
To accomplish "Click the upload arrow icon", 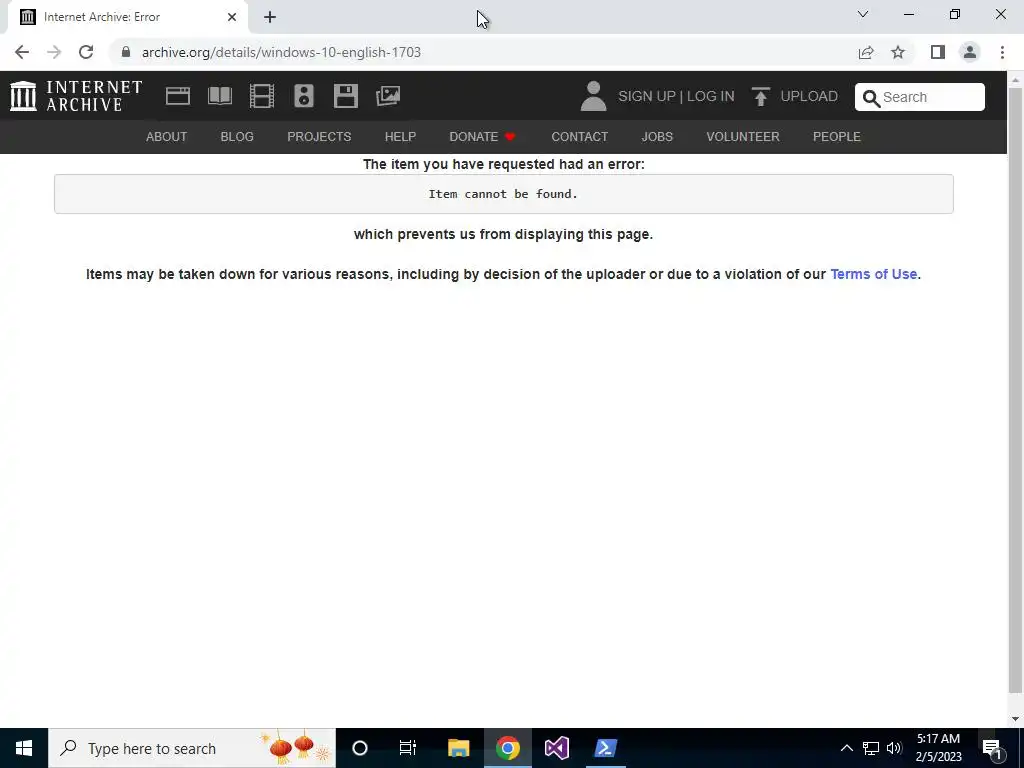I will coord(760,96).
